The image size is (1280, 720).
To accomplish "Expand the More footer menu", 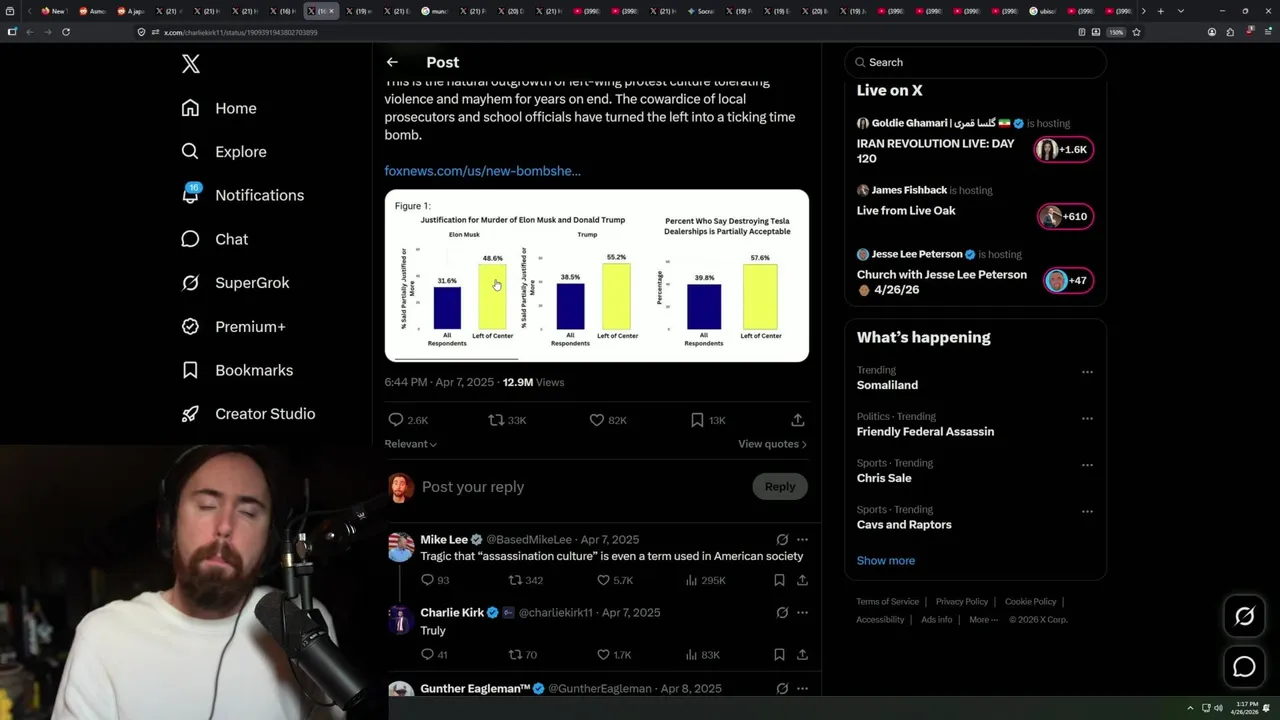I will (983, 620).
